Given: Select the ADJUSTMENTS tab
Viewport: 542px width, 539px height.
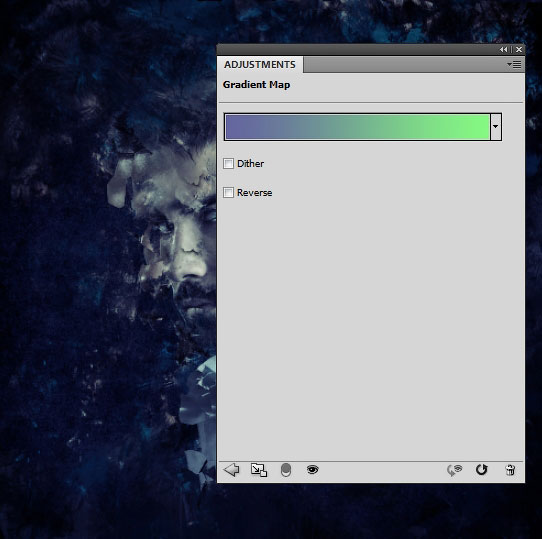Looking at the screenshot, I should [260, 65].
